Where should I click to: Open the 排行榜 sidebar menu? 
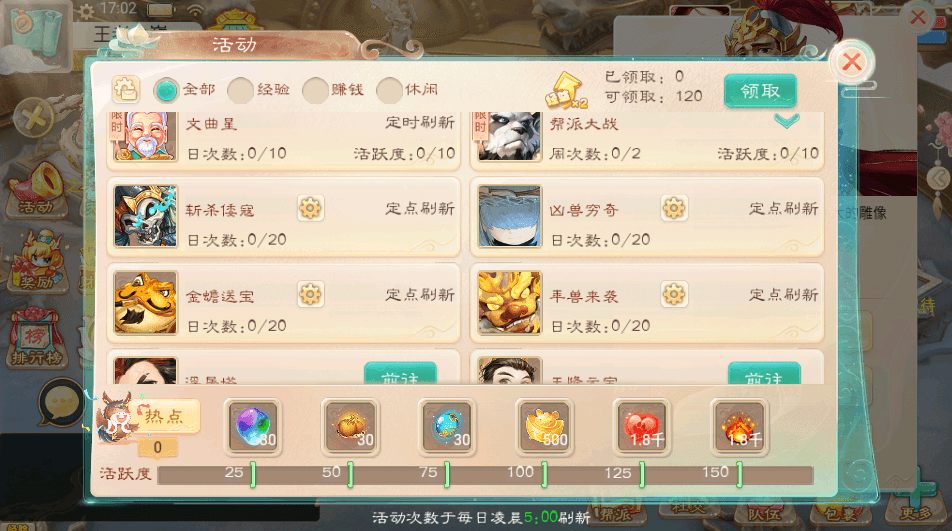pyautogui.click(x=35, y=339)
